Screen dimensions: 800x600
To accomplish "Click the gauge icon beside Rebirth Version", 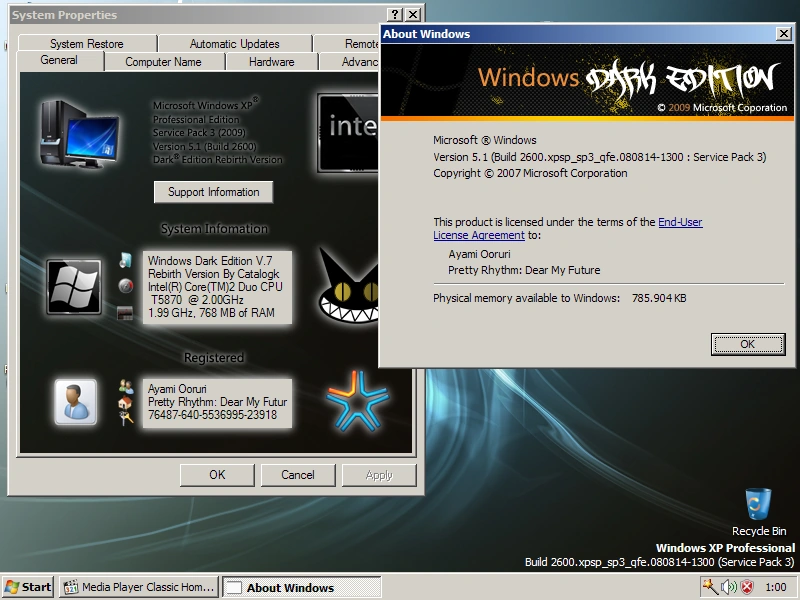I will pos(126,286).
